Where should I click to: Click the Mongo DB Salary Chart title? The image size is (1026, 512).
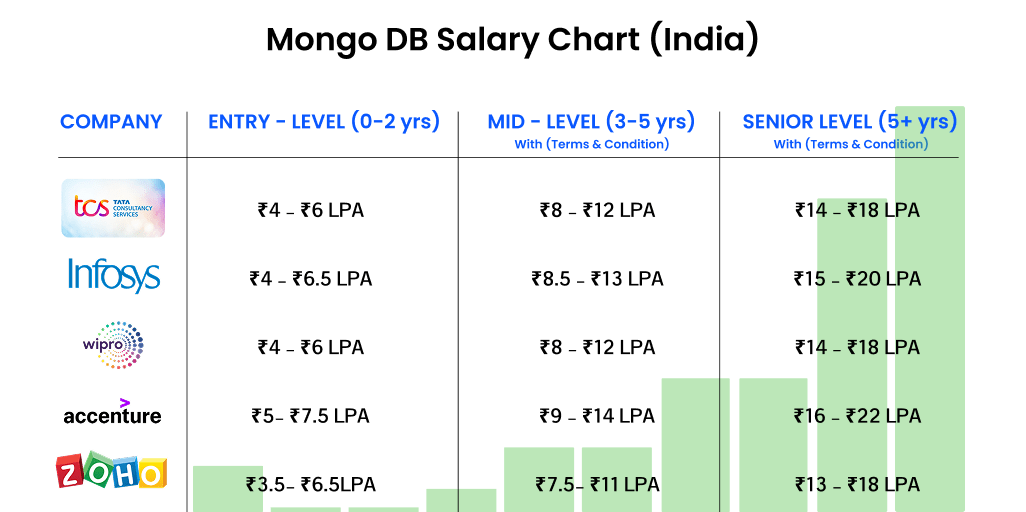[512, 40]
